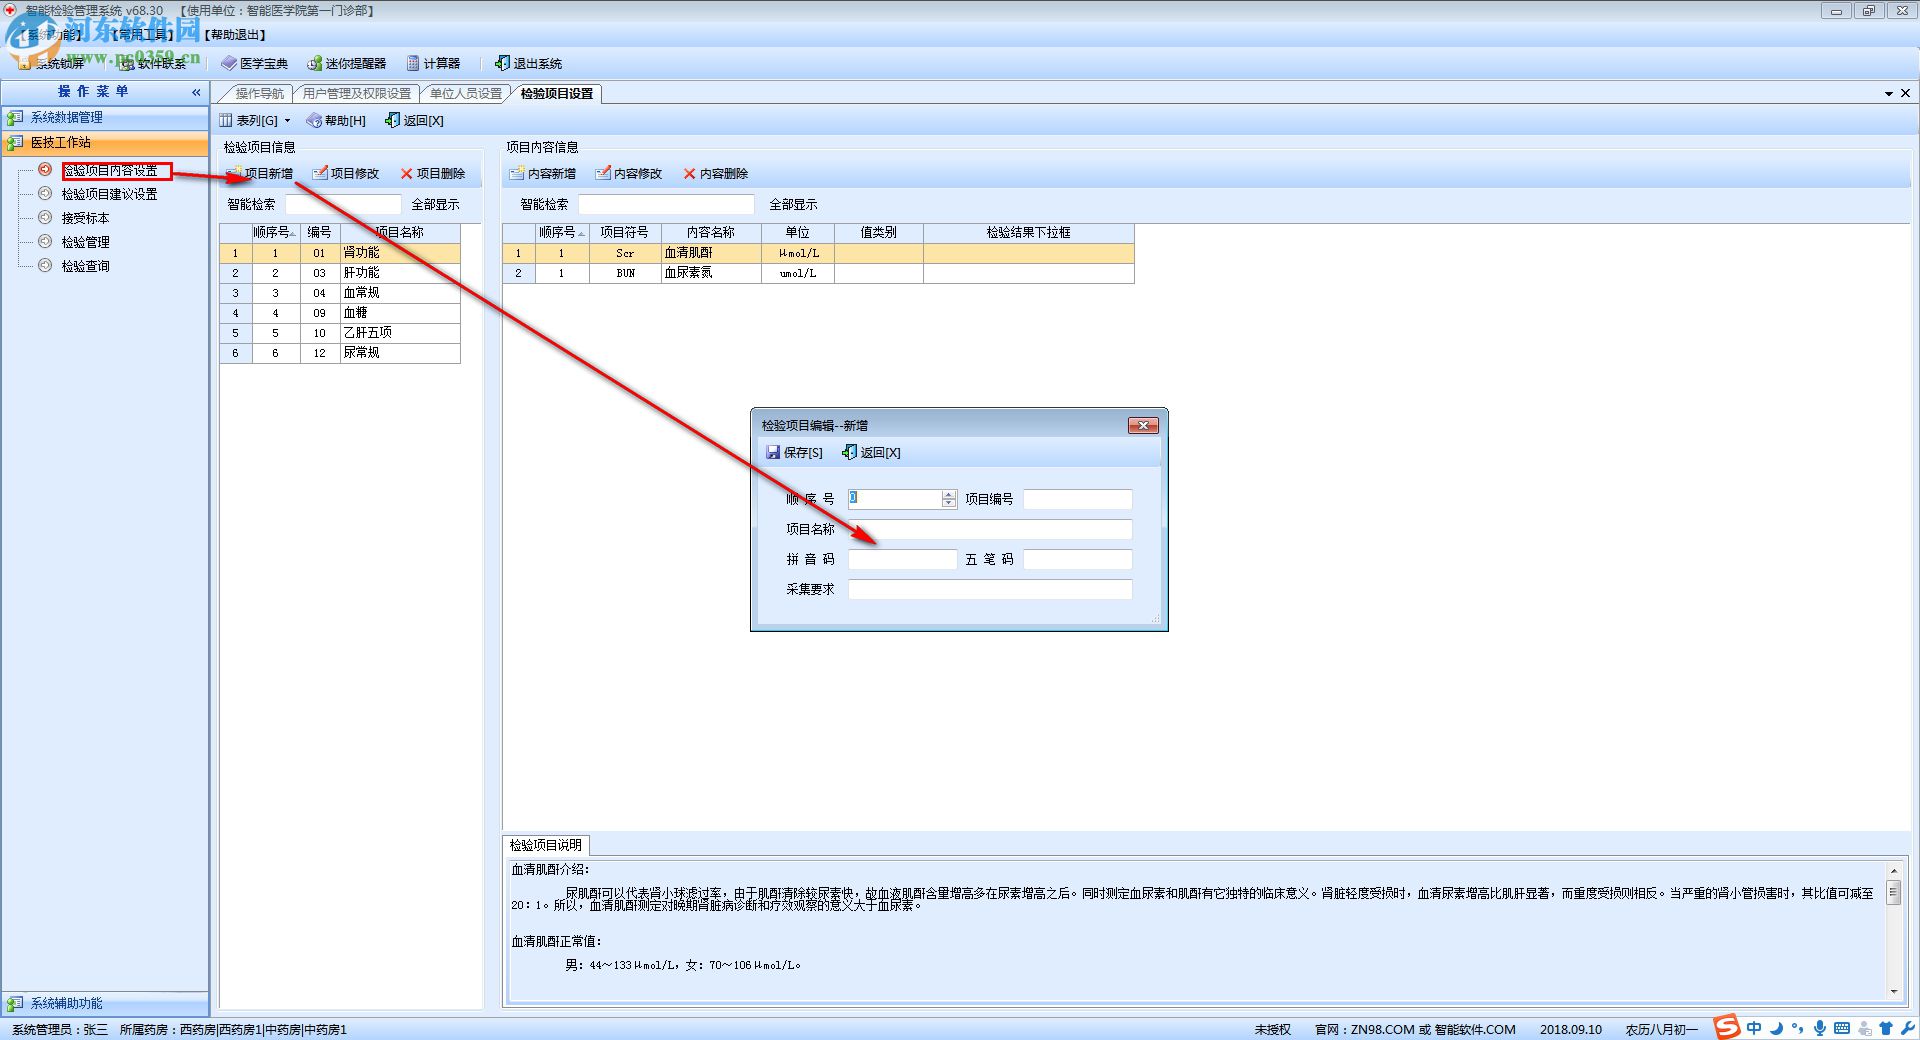Image resolution: width=1920 pixels, height=1040 pixels.
Task: Open the tab list dropdown arrow
Action: pos(1889,93)
